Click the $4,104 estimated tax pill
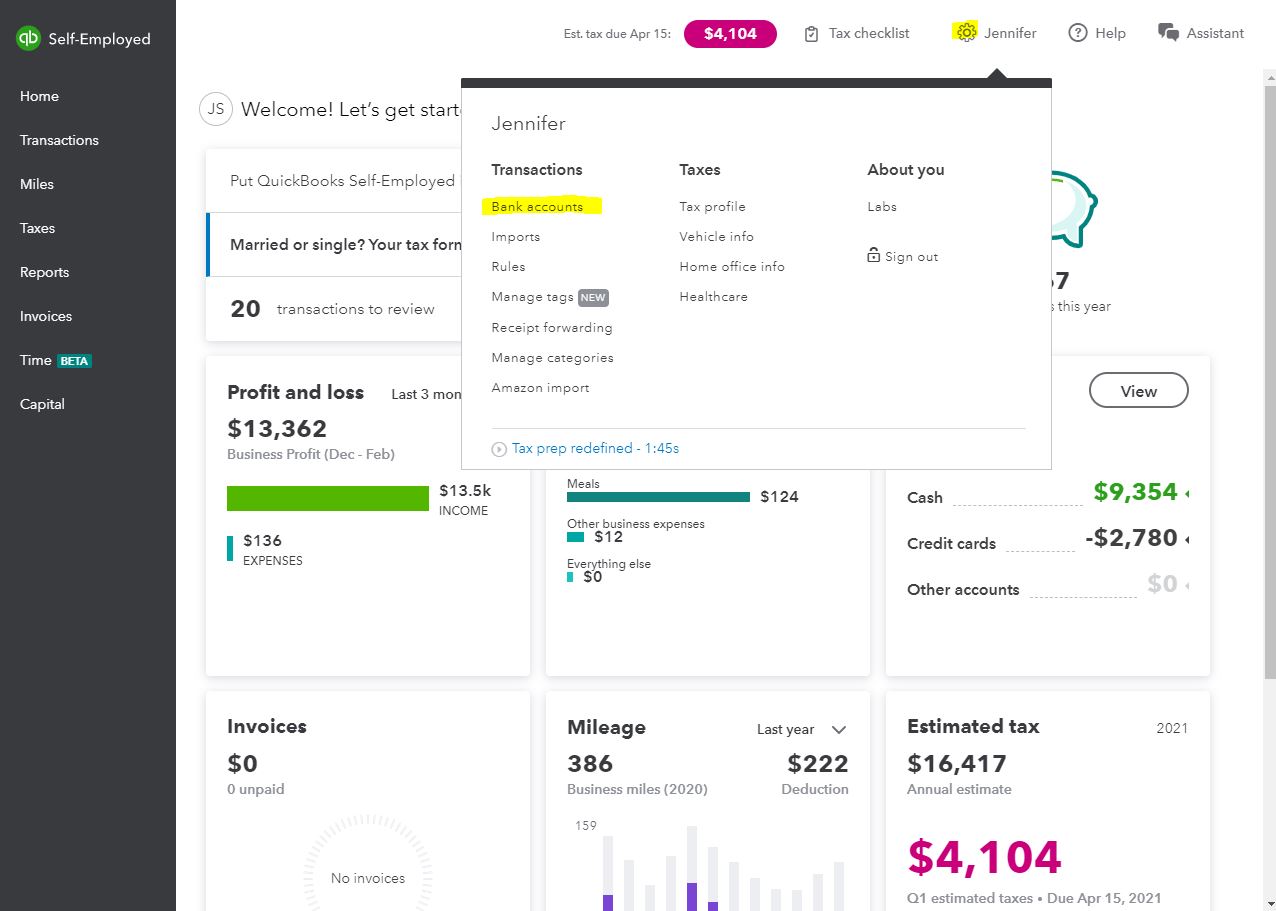Viewport: 1276px width, 911px height. click(x=730, y=33)
